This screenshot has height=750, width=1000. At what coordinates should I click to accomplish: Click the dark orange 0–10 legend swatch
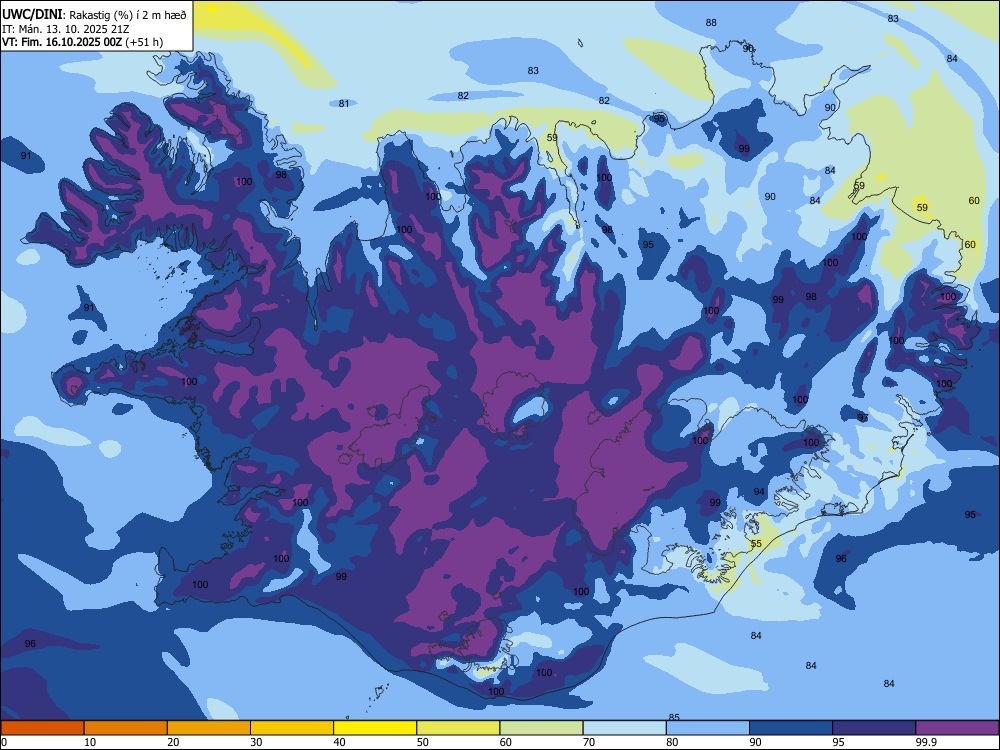[42, 728]
